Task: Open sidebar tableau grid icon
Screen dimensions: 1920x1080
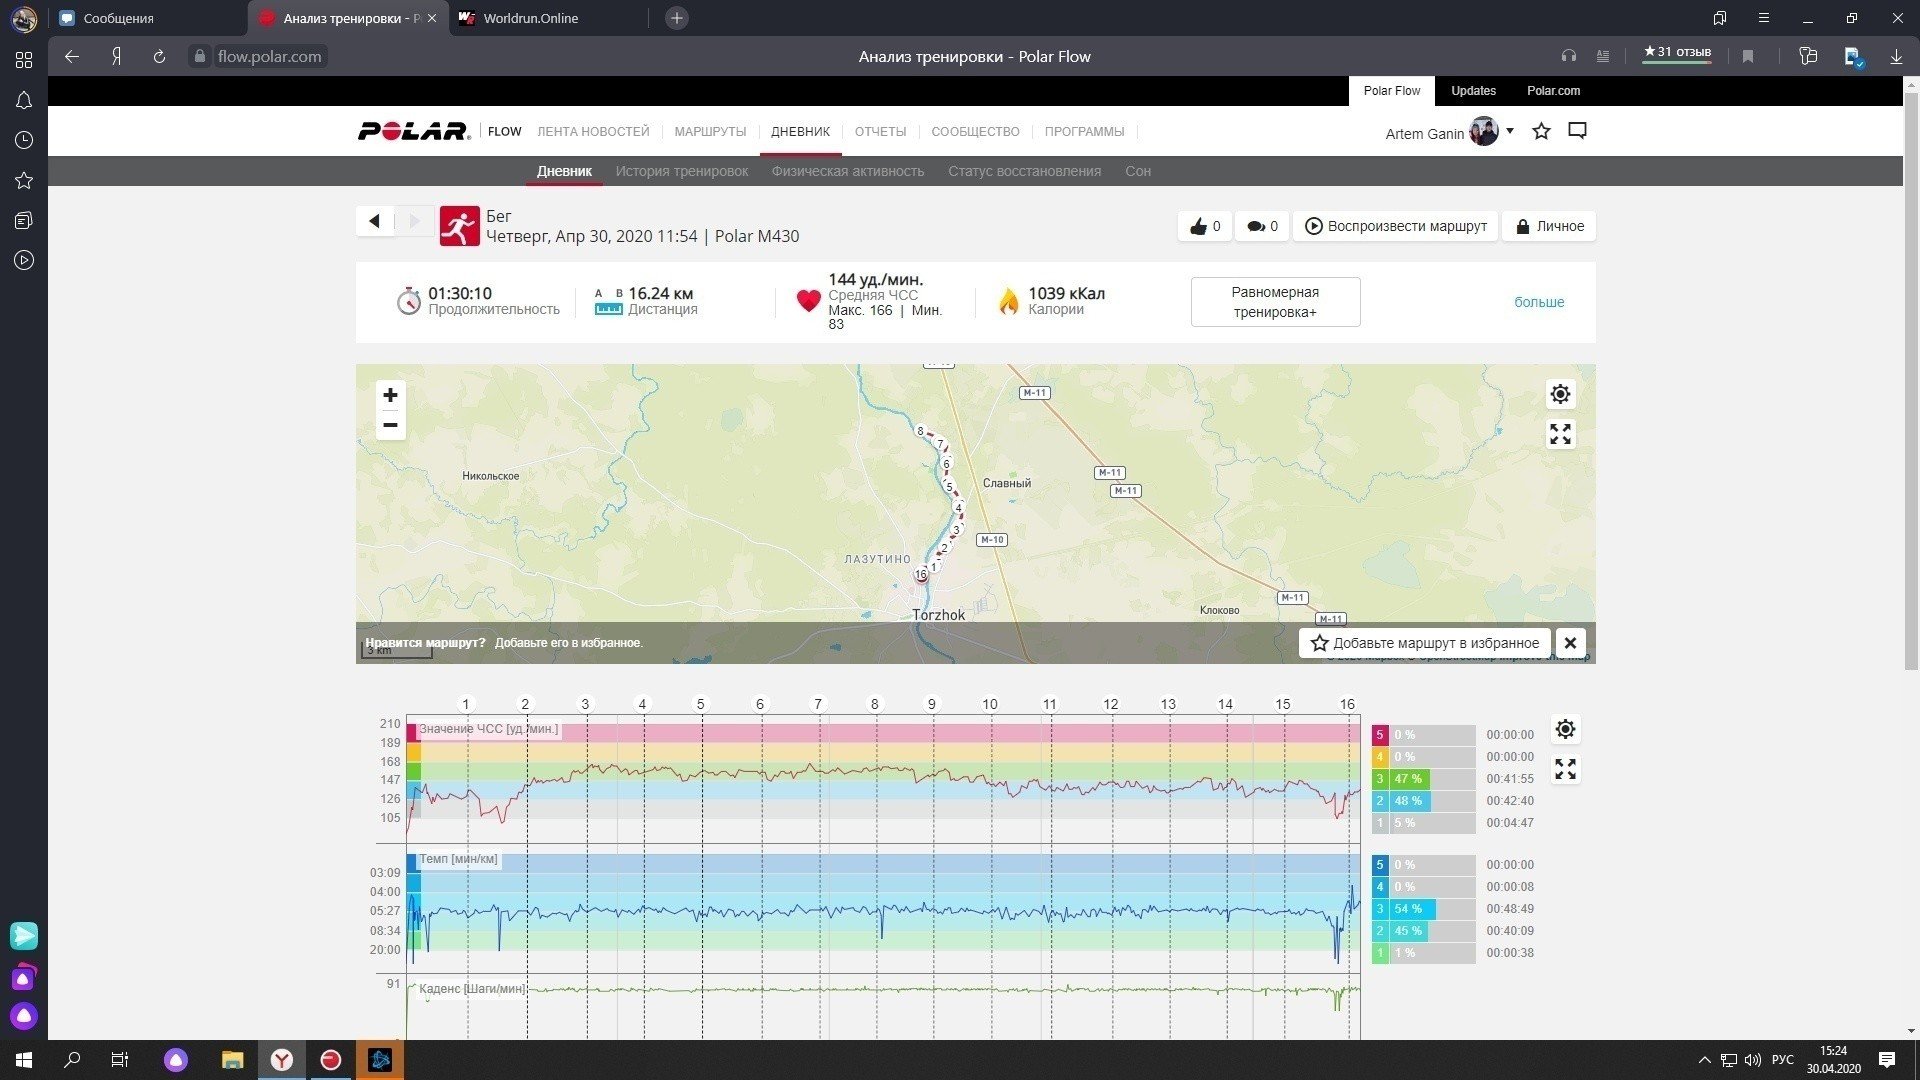Action: click(x=24, y=60)
